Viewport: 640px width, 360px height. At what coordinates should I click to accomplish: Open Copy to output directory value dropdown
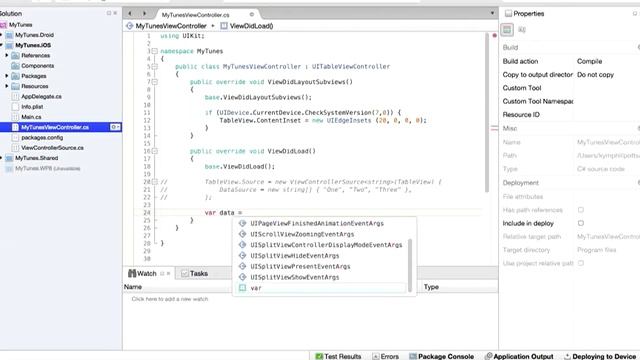(x=607, y=75)
